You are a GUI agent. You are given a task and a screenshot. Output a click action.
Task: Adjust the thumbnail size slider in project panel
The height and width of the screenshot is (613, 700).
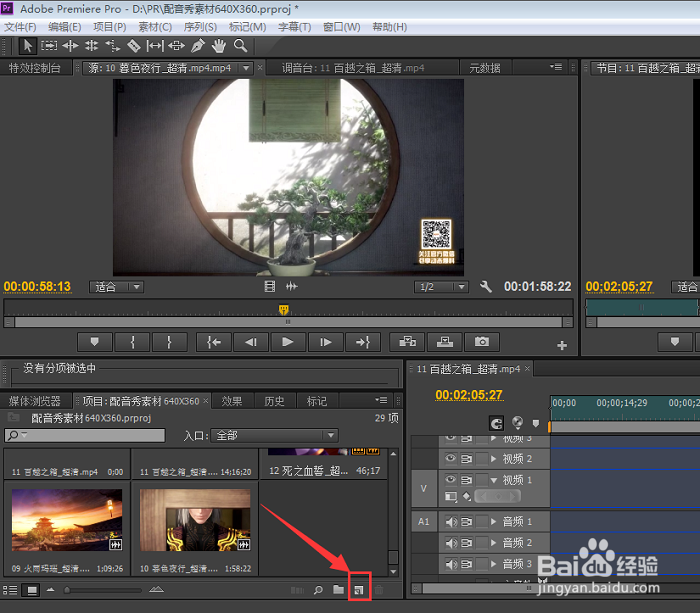click(x=67, y=590)
